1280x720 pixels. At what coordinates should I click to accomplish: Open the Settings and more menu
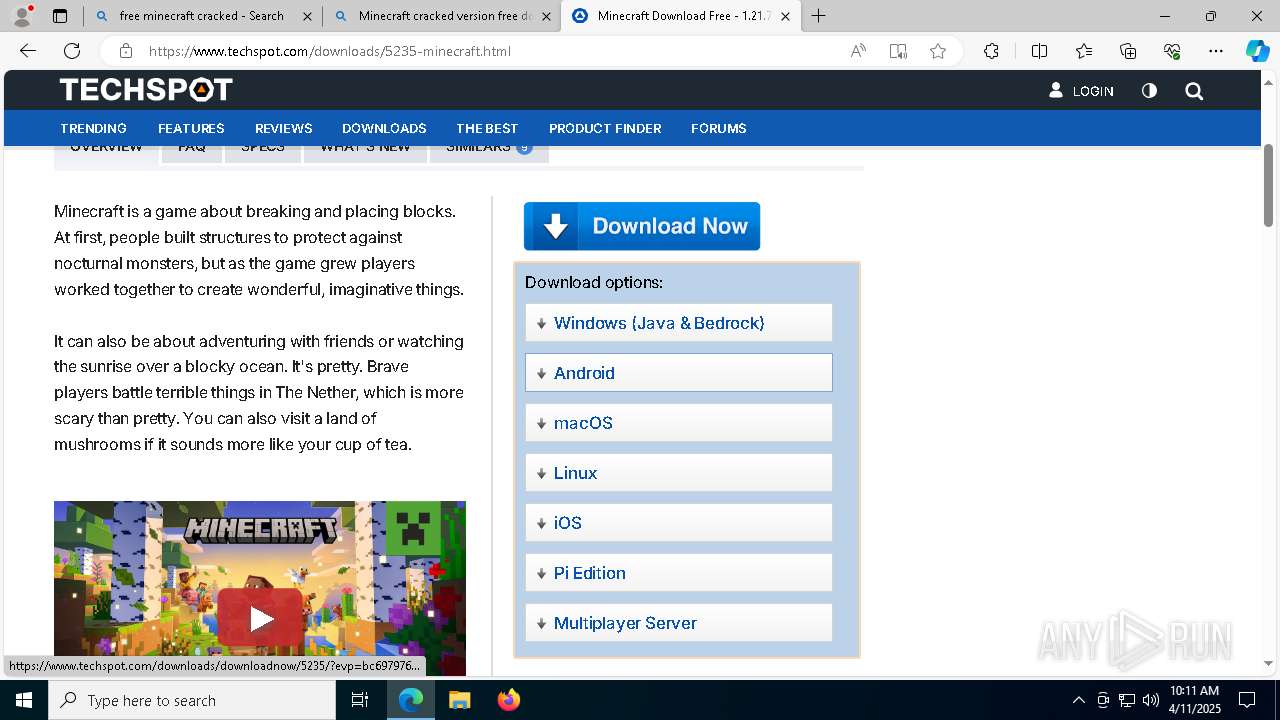click(1216, 51)
